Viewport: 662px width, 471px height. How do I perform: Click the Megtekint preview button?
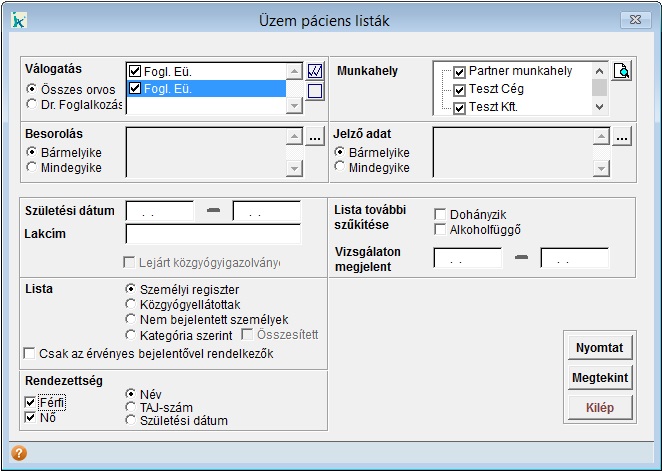pos(599,378)
